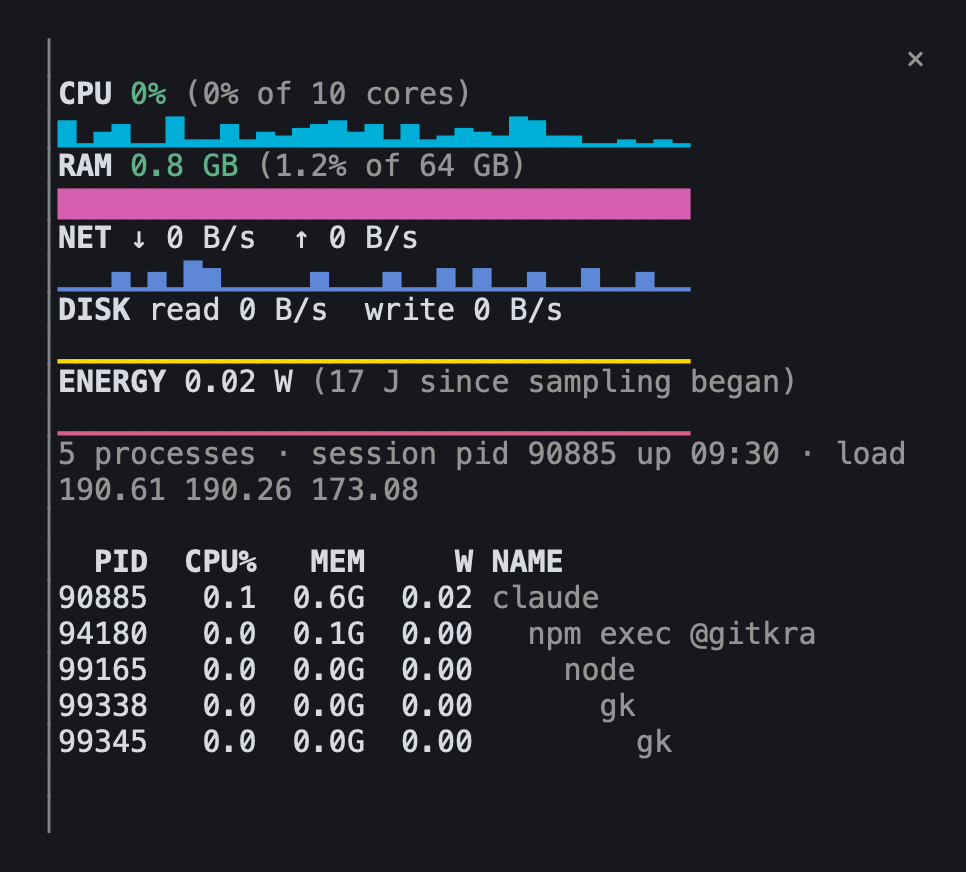This screenshot has height=872, width=966.
Task: Click '(17 J since sampling began)' text
Action: [x=554, y=382]
